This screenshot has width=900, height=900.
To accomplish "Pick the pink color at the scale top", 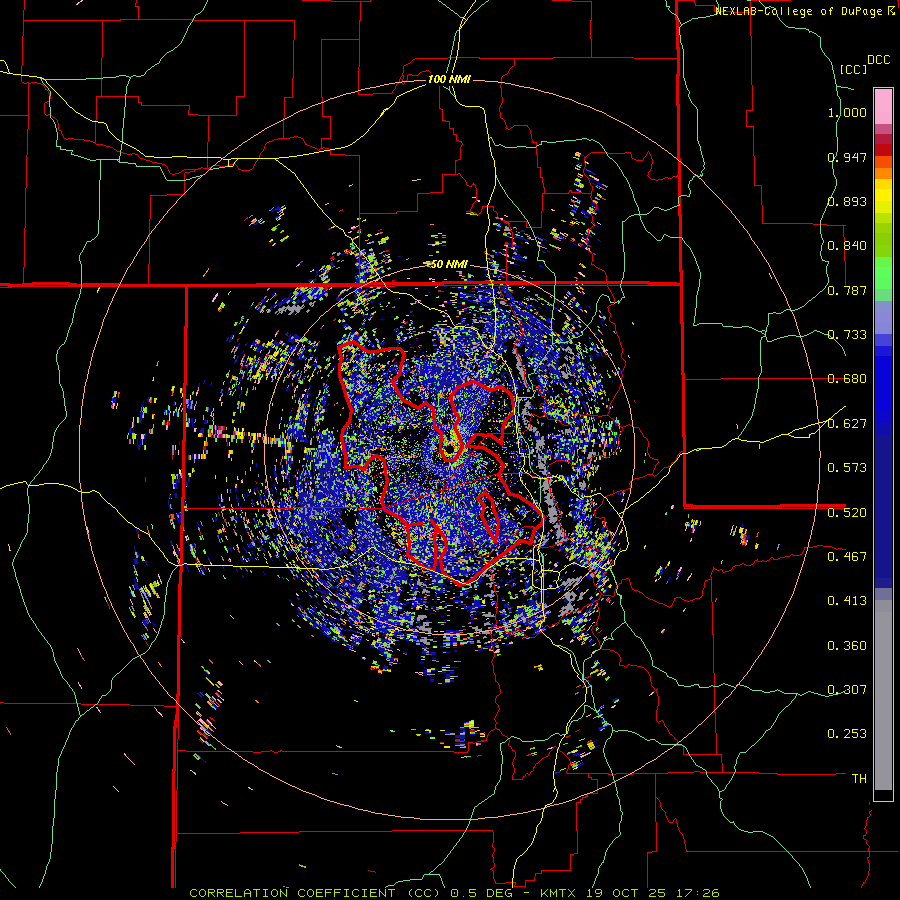I will 883,106.
